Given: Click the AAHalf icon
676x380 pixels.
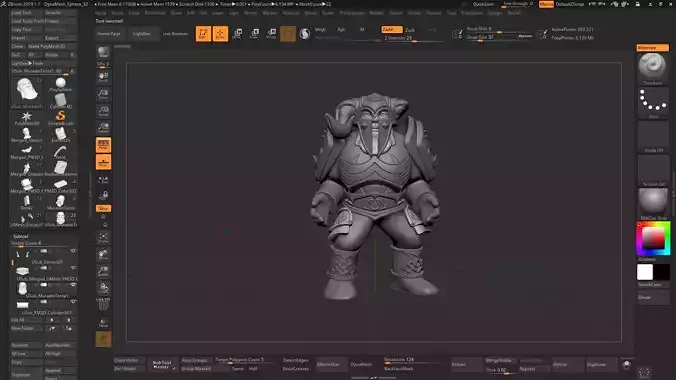Looking at the screenshot, I should click(x=103, y=128).
